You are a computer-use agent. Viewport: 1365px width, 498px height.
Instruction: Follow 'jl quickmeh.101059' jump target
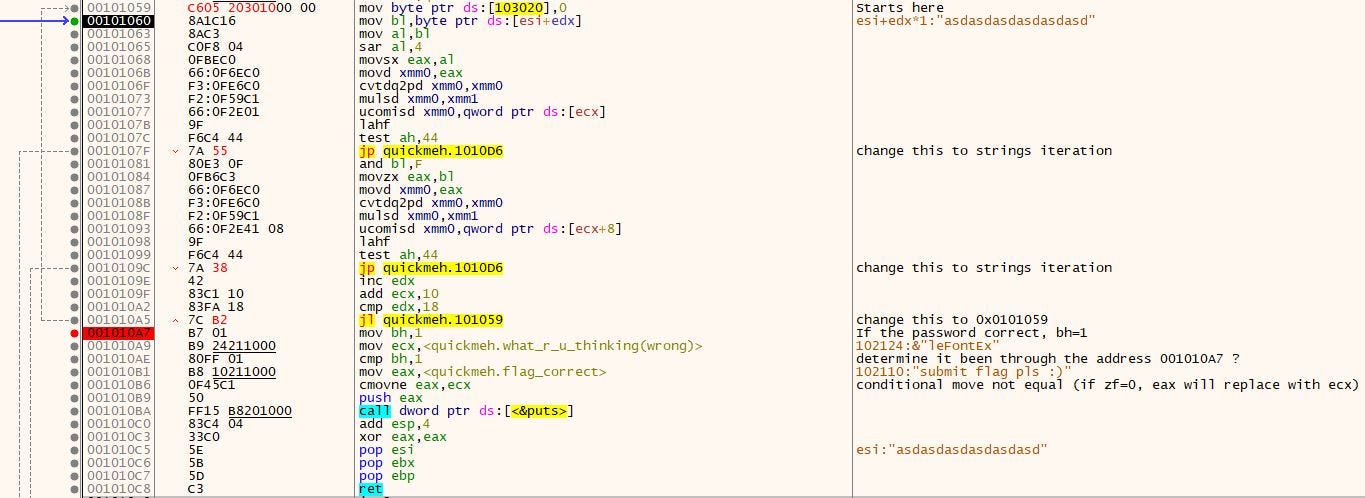tap(431, 320)
